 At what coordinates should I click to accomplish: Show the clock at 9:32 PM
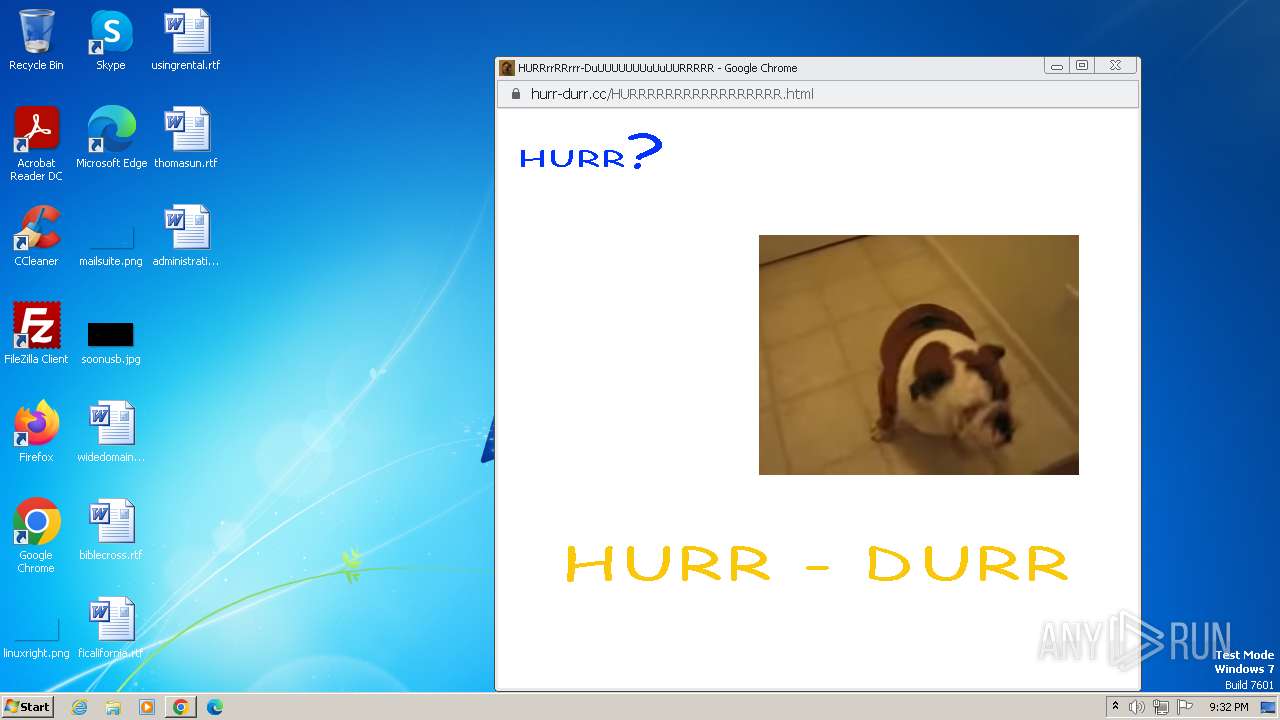[1228, 707]
